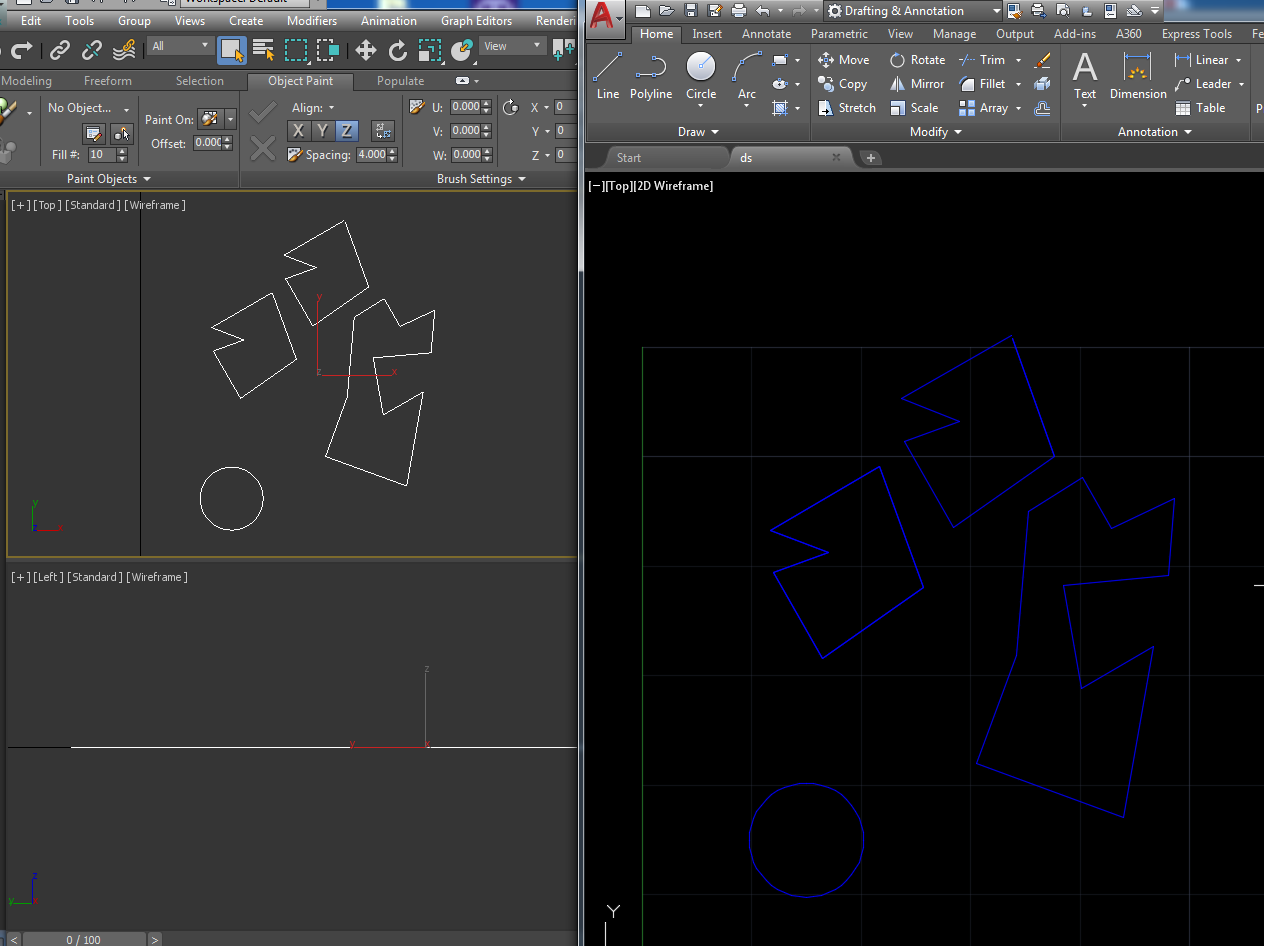Click the Stretch command in the Modify panel

coord(847,108)
